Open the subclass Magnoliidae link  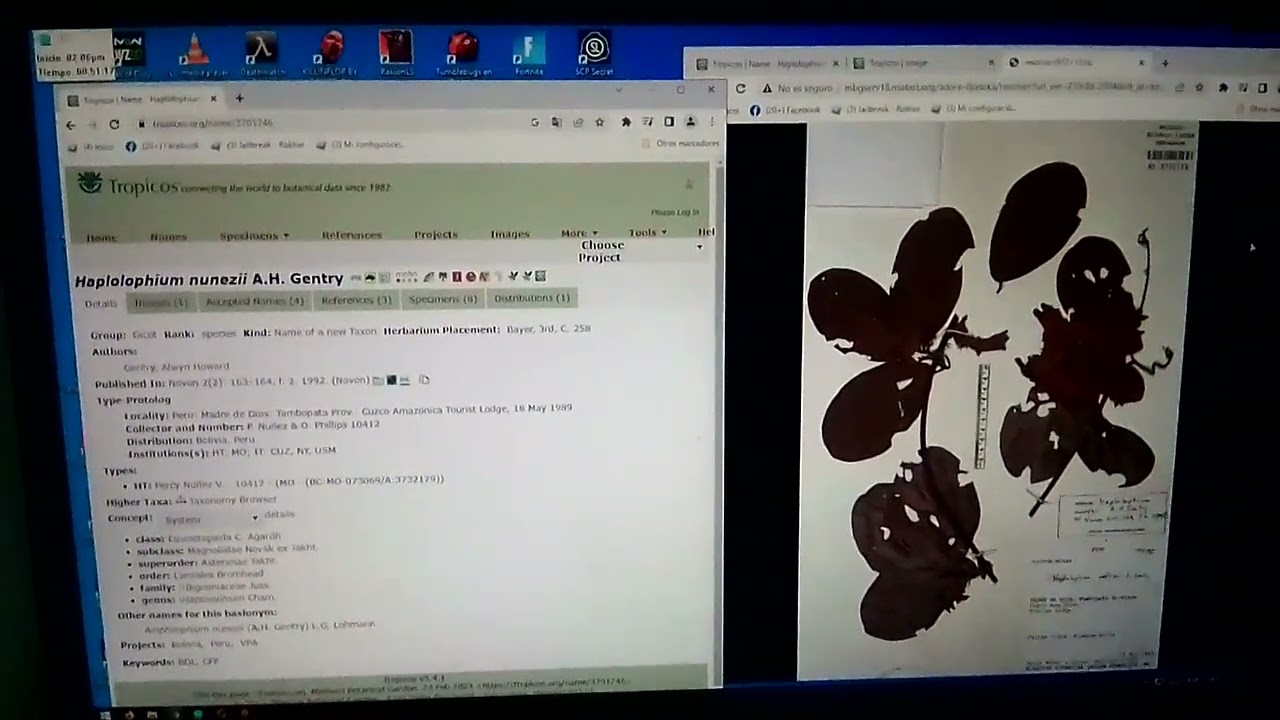pos(253,549)
